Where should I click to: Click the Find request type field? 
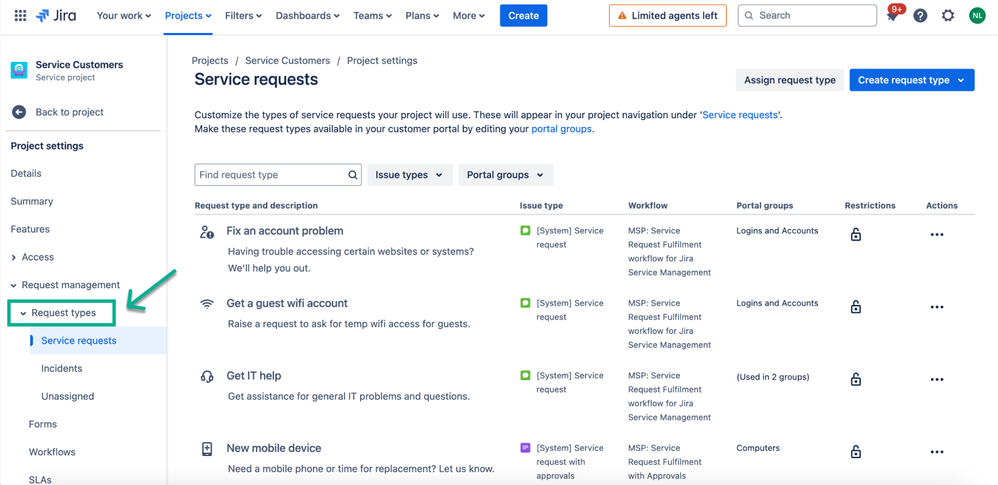coord(278,175)
